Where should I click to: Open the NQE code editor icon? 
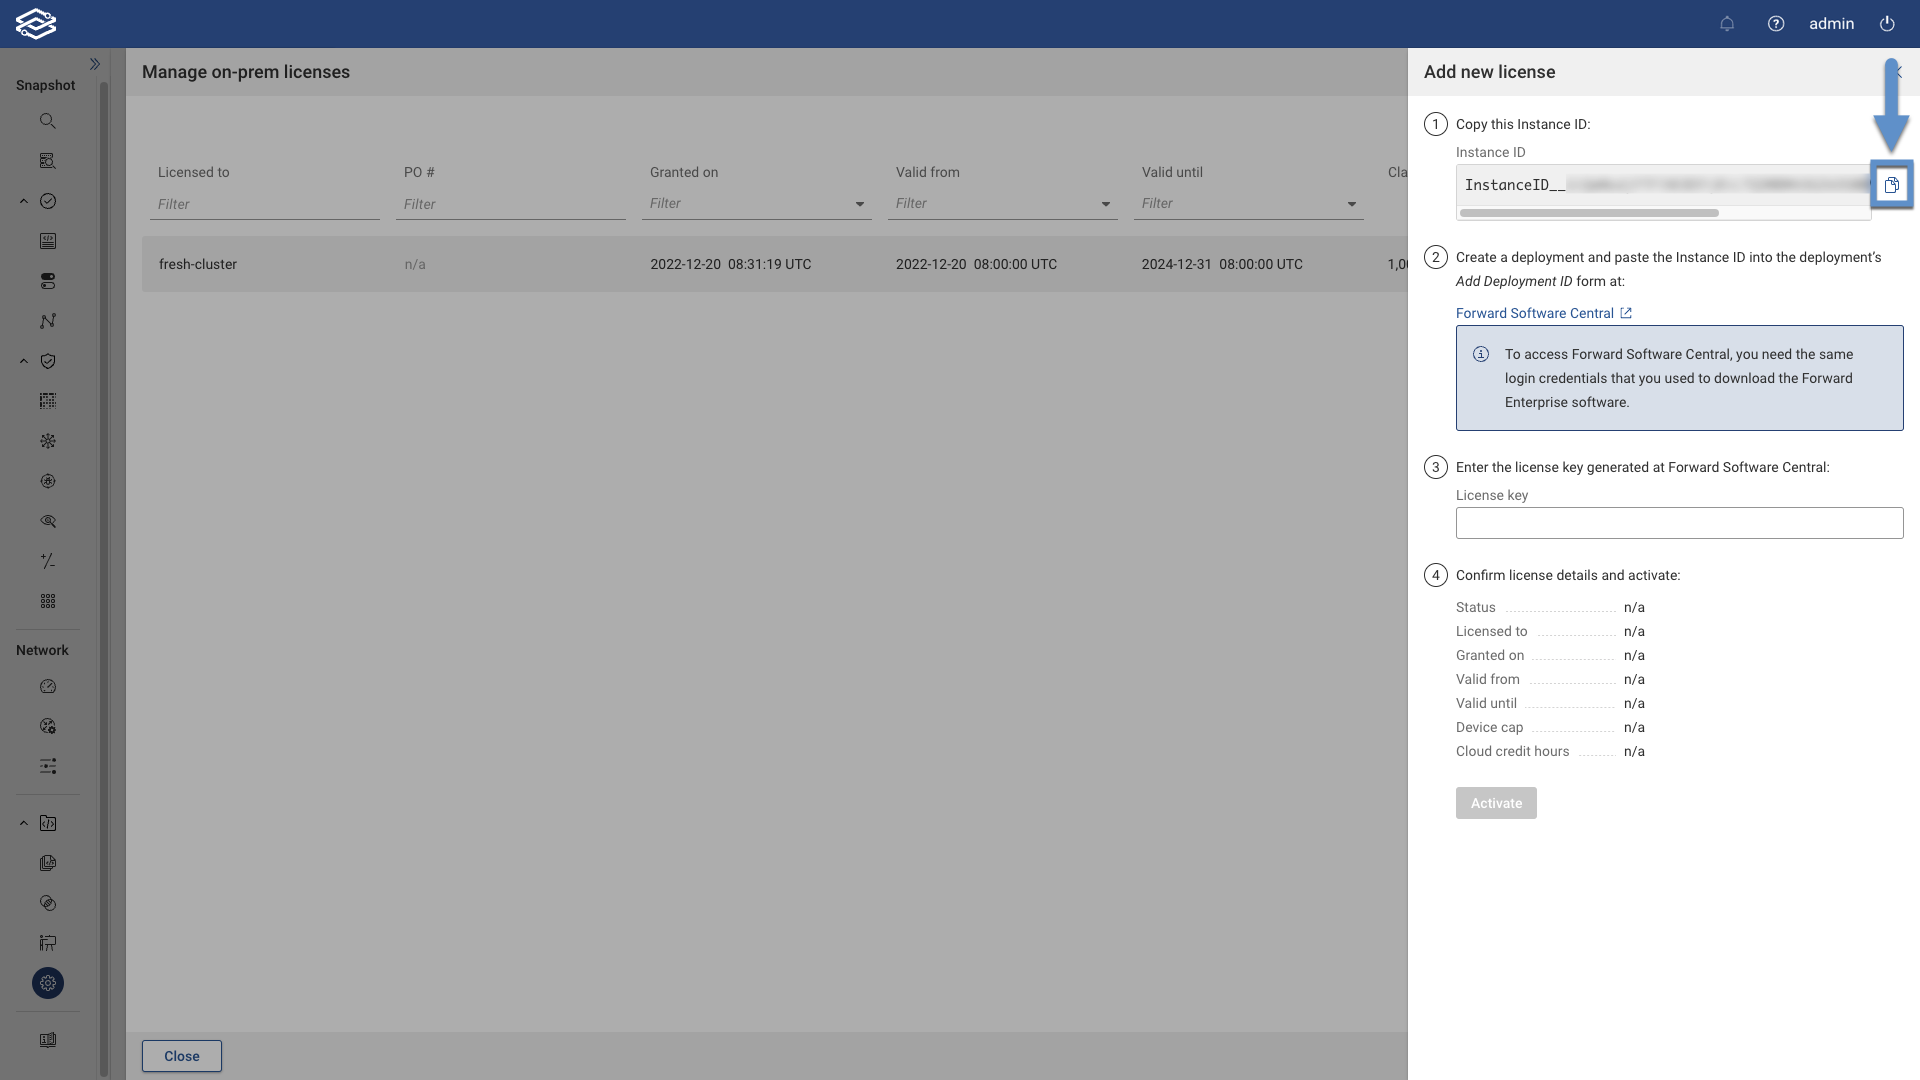47,823
